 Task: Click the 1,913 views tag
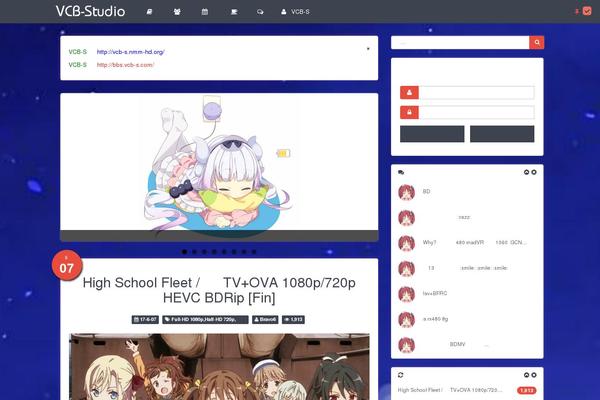(x=293, y=320)
